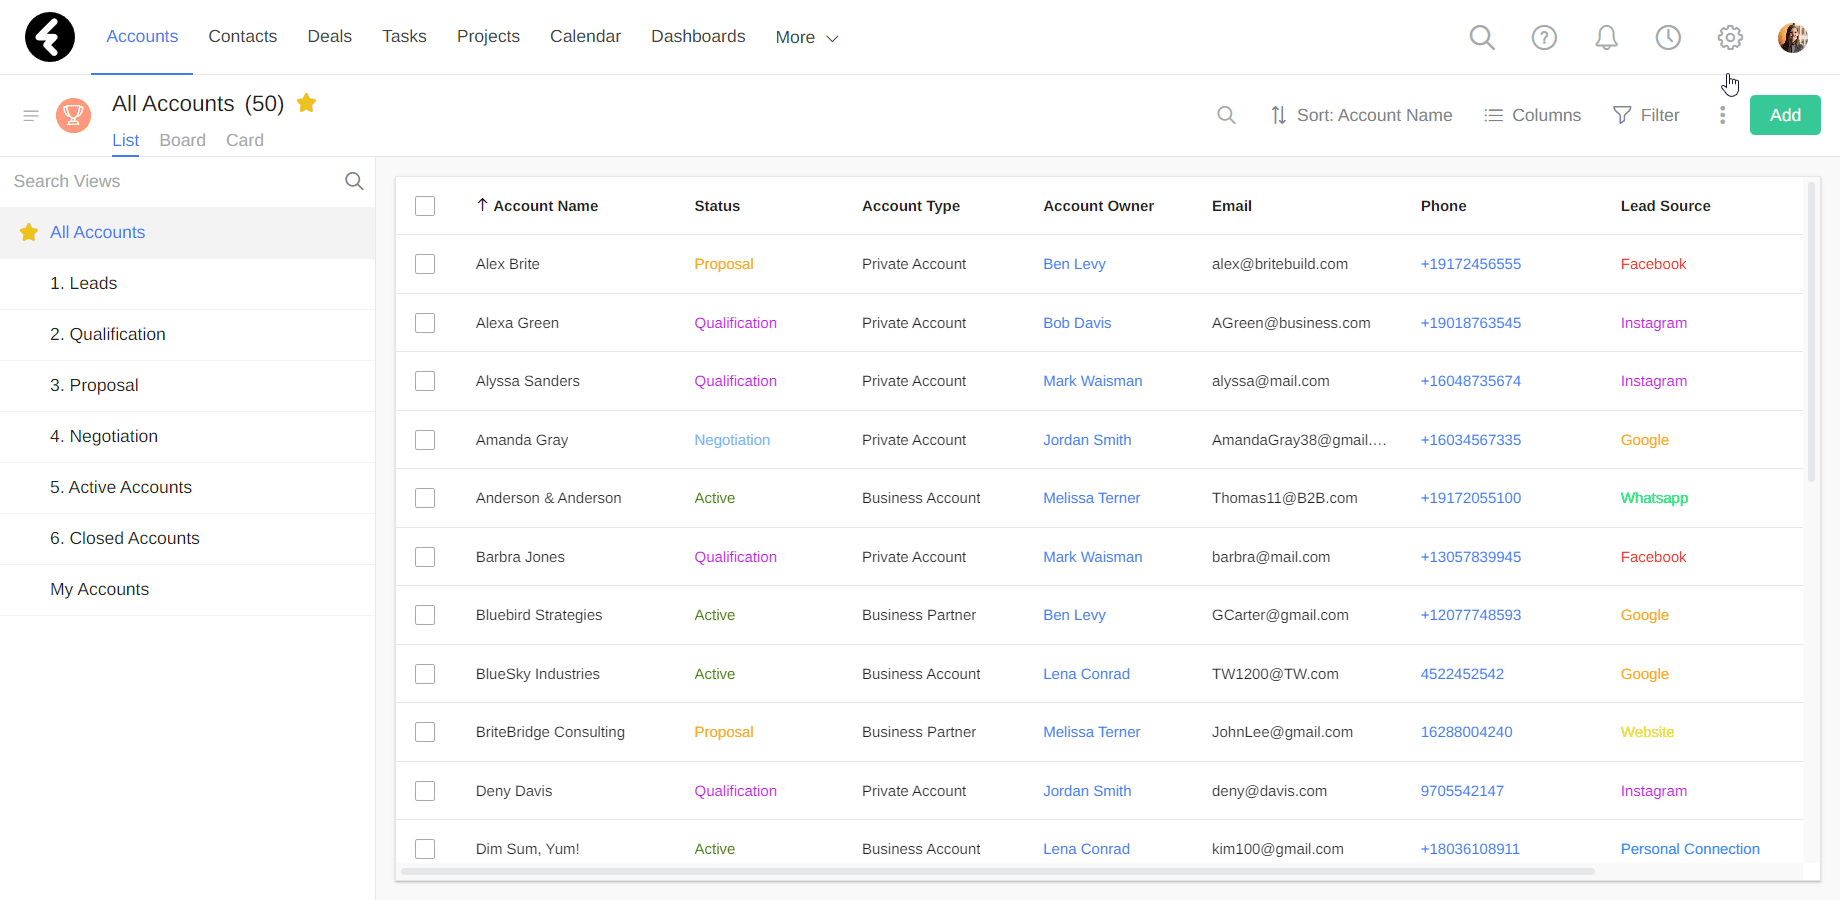Click the Whatsapp lead source cell
This screenshot has width=1840, height=900.
click(1654, 498)
